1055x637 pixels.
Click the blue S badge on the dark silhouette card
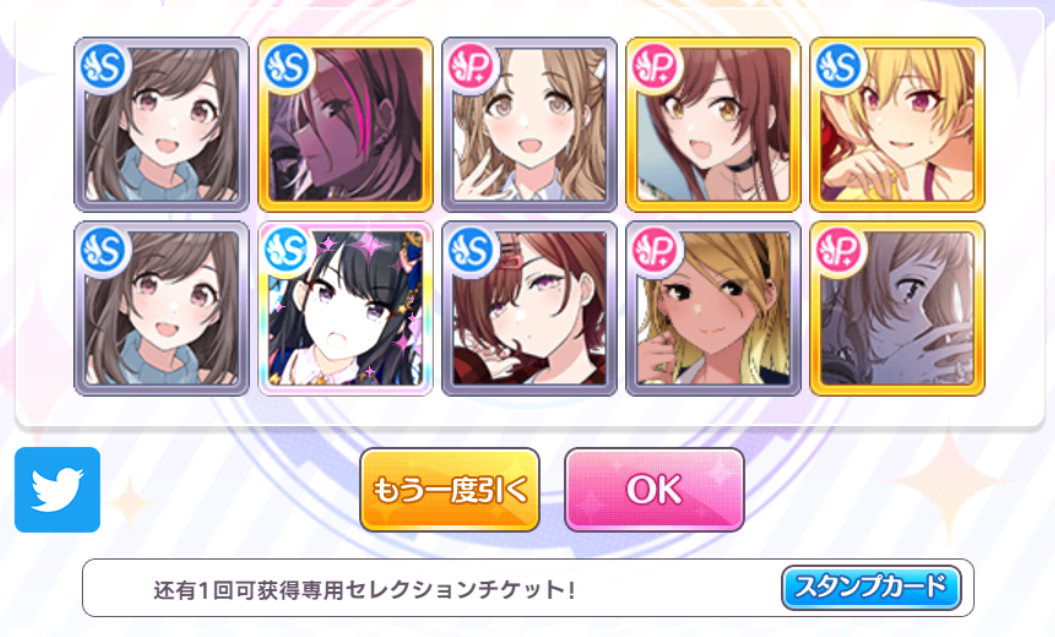coord(288,67)
